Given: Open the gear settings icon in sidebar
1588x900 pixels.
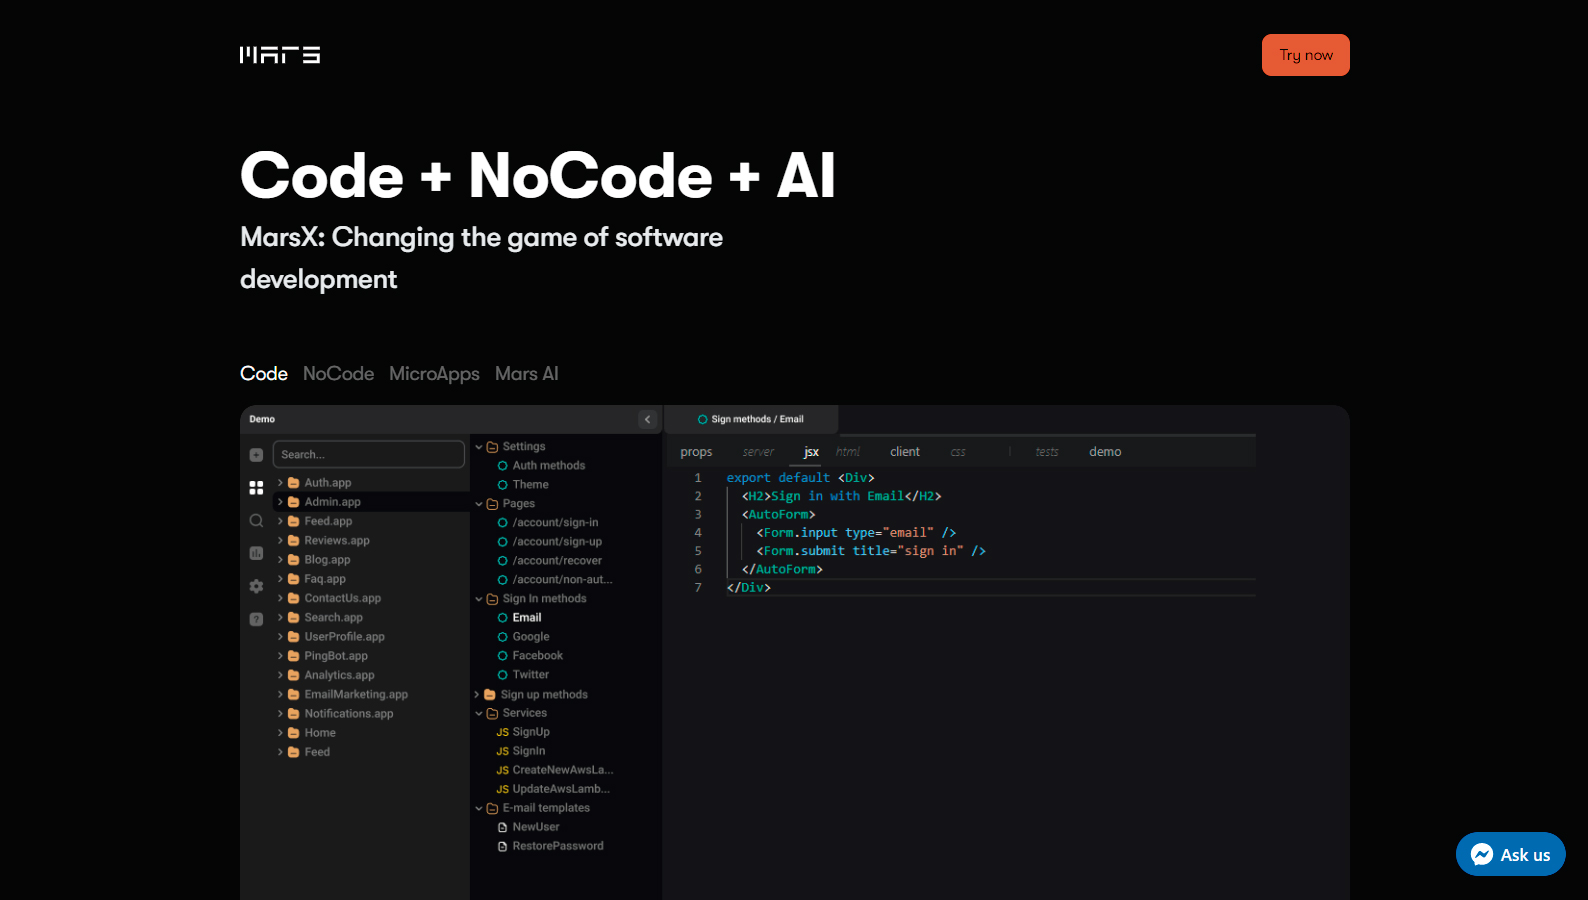Looking at the screenshot, I should [x=256, y=586].
